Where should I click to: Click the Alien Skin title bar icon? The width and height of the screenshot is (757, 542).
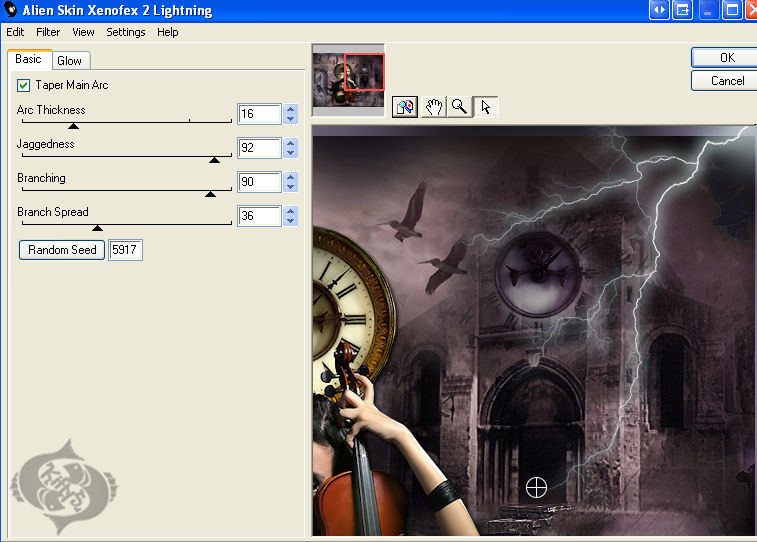[x=10, y=10]
